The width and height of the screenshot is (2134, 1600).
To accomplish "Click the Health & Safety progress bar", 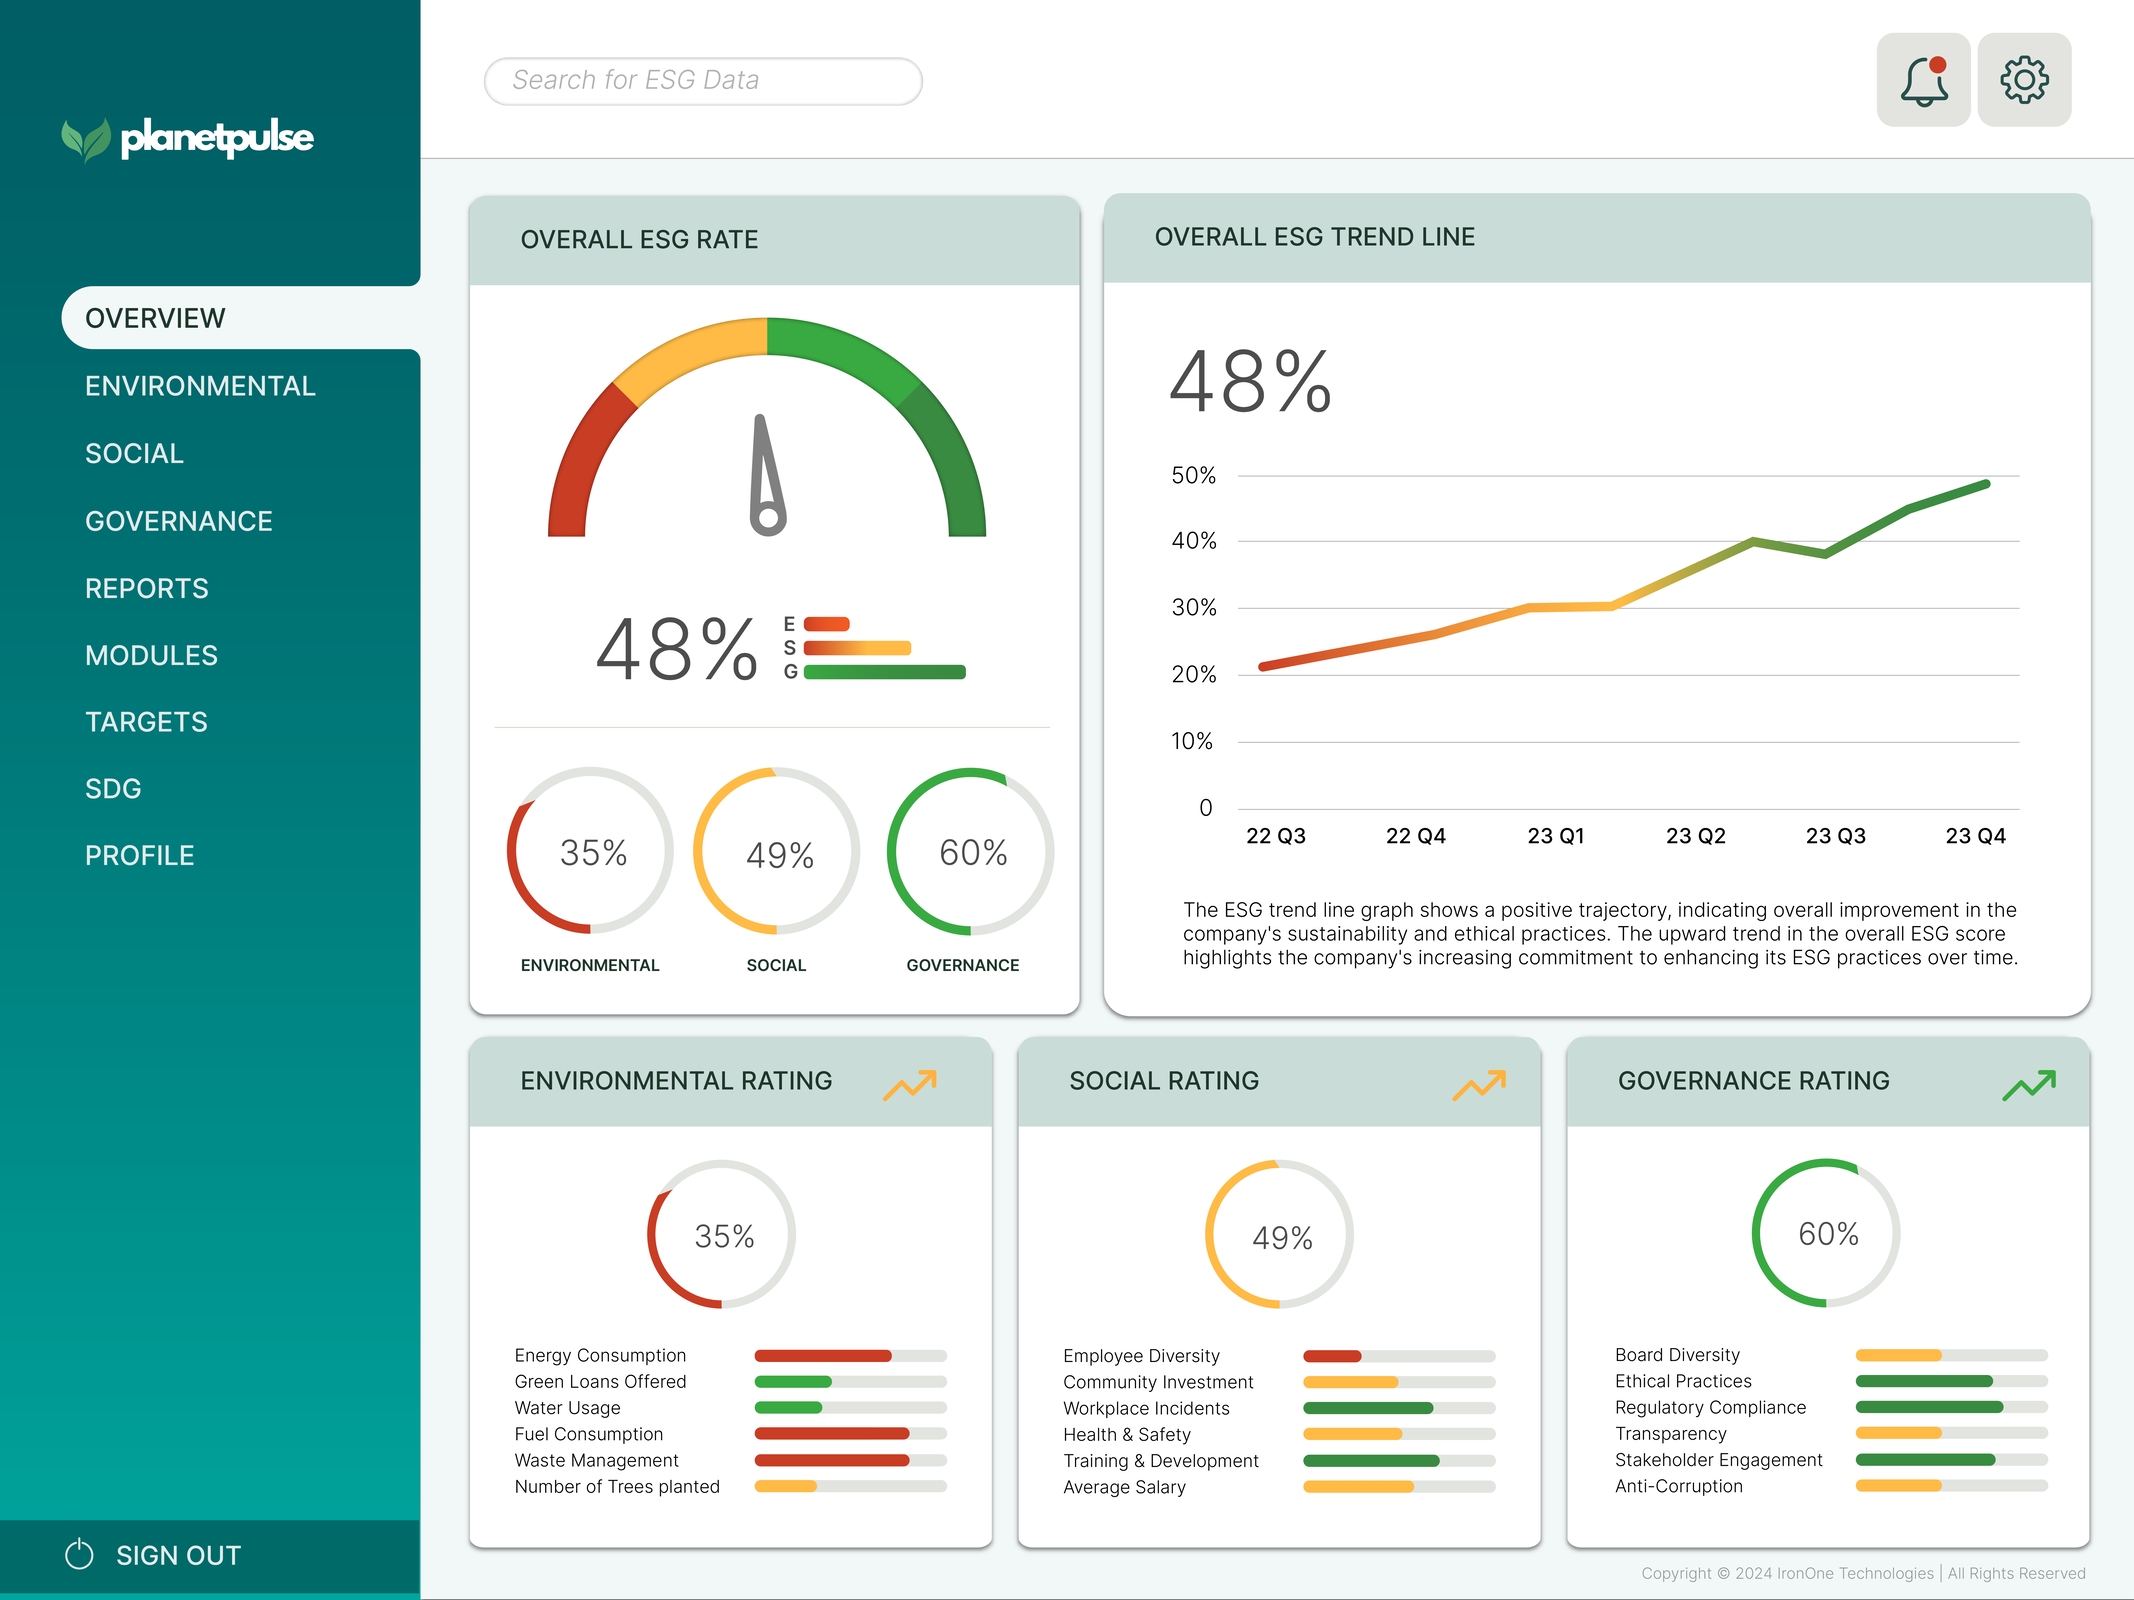I will pos(1400,1434).
